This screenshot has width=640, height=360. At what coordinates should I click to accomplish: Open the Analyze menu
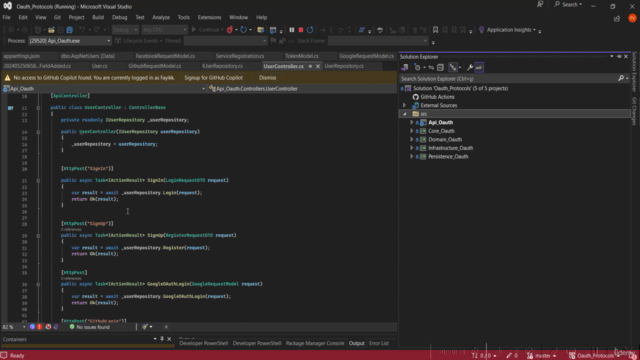161,18
